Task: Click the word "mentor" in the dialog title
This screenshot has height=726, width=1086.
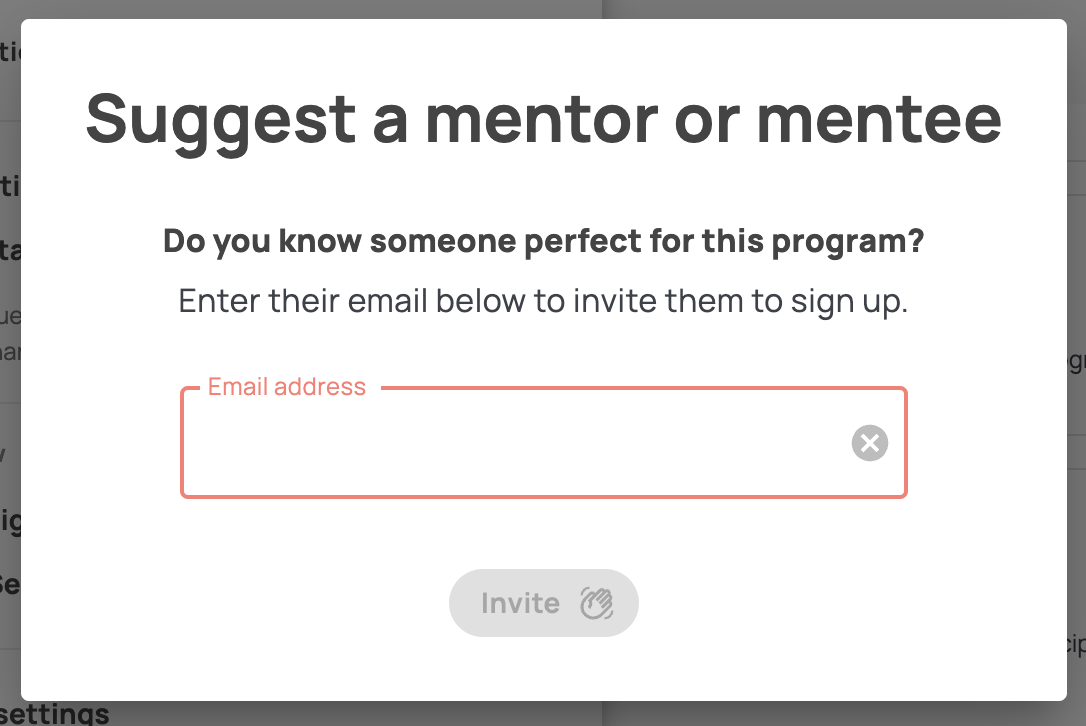Action: [542, 120]
